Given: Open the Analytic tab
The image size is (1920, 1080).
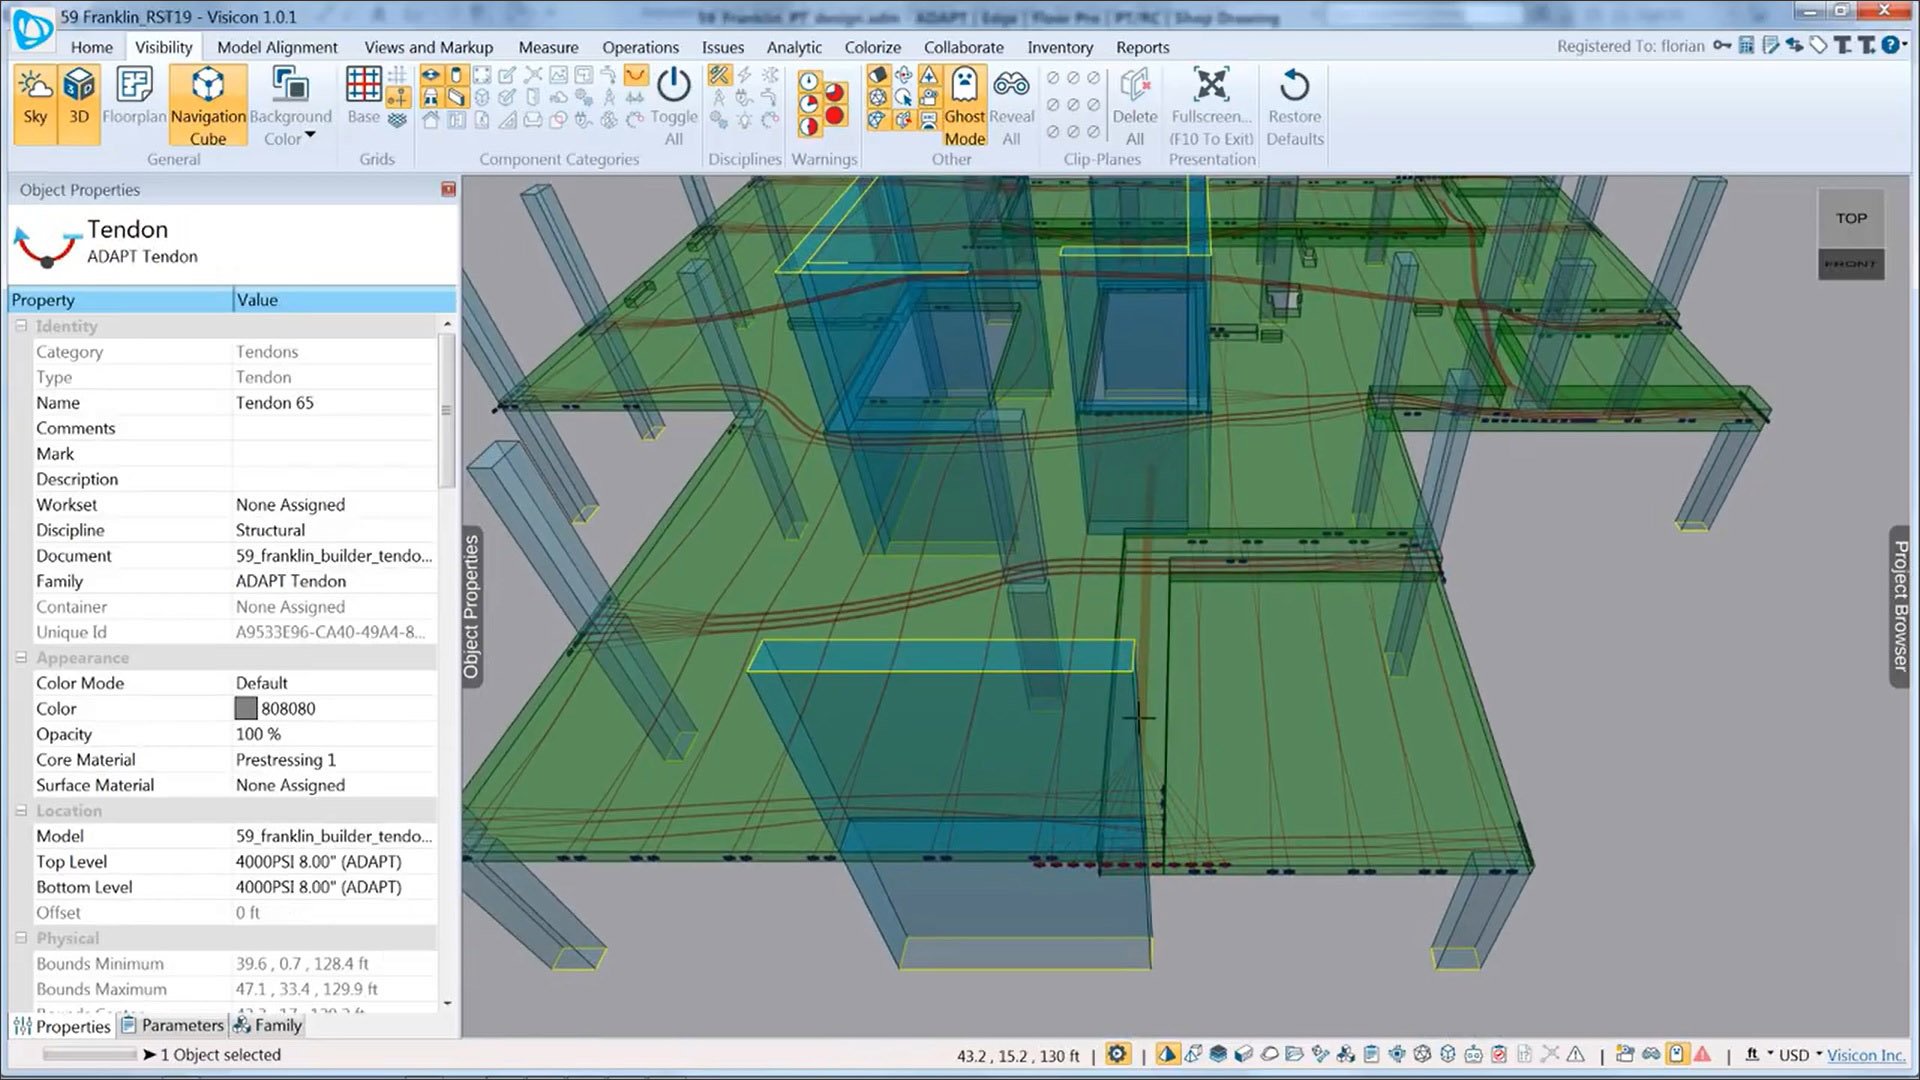Looking at the screenshot, I should (794, 47).
